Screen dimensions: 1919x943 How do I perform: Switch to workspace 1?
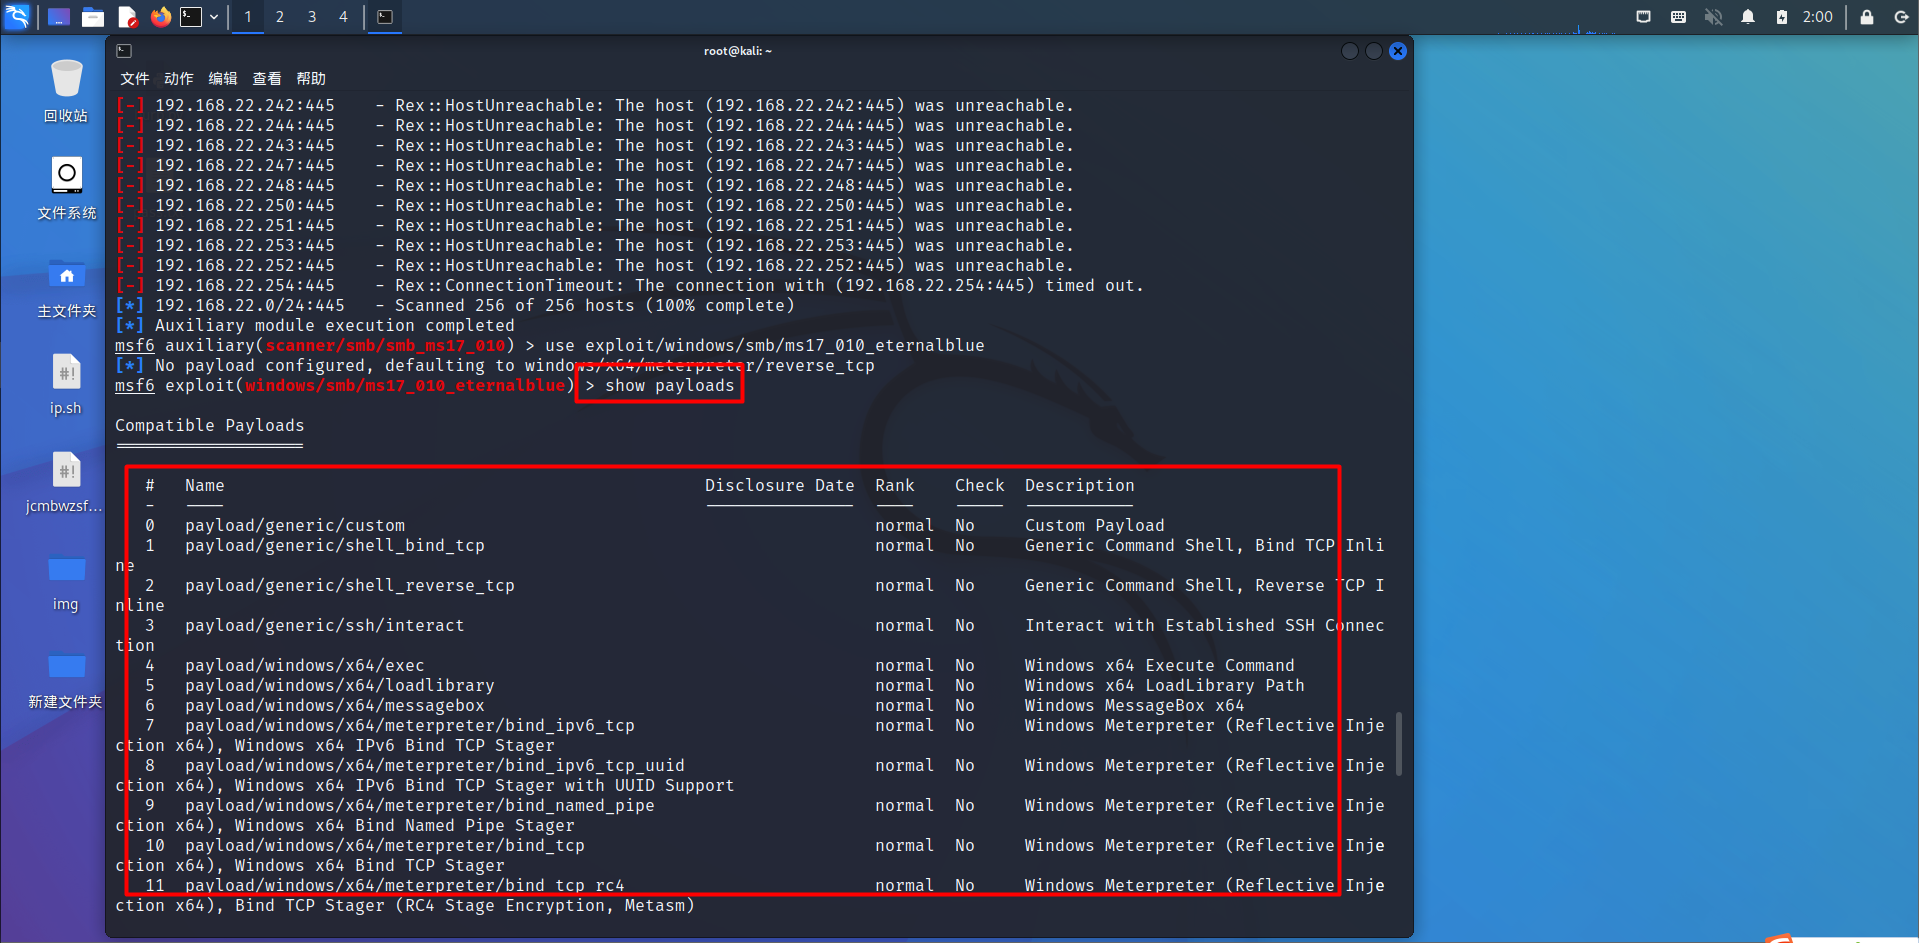click(248, 17)
